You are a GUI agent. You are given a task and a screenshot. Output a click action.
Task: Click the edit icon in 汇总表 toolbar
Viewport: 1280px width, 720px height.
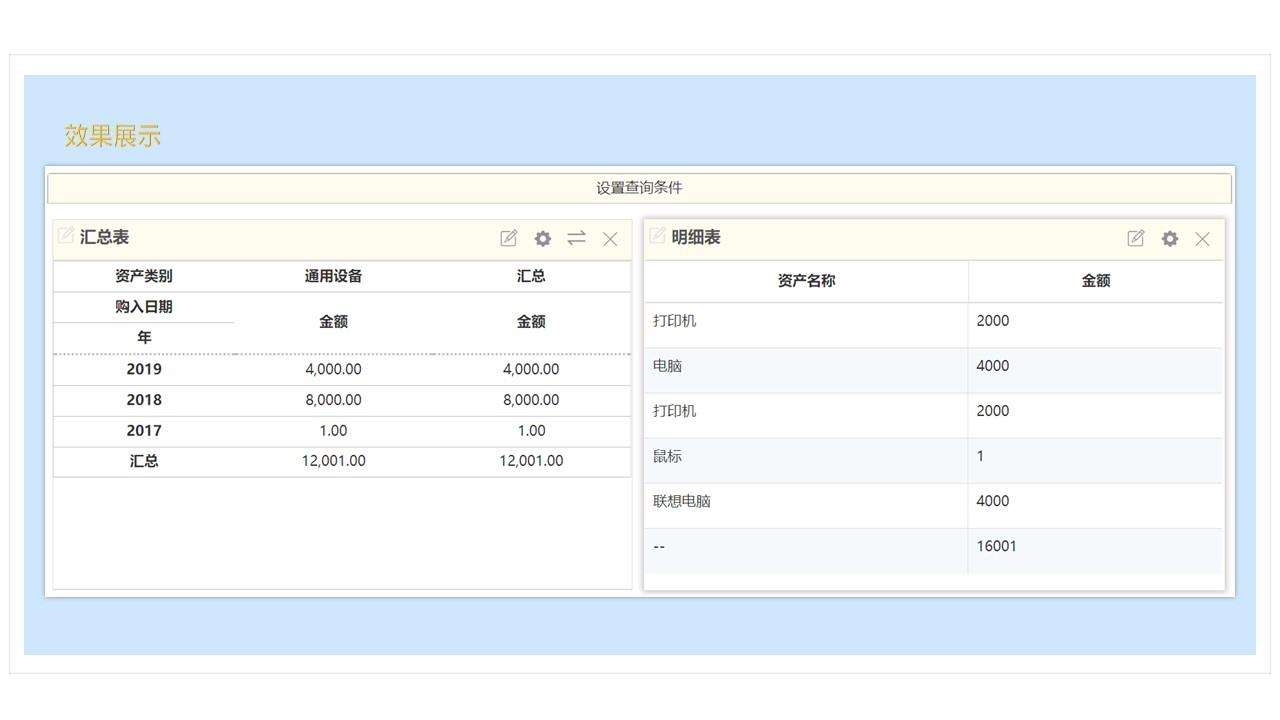click(509, 238)
